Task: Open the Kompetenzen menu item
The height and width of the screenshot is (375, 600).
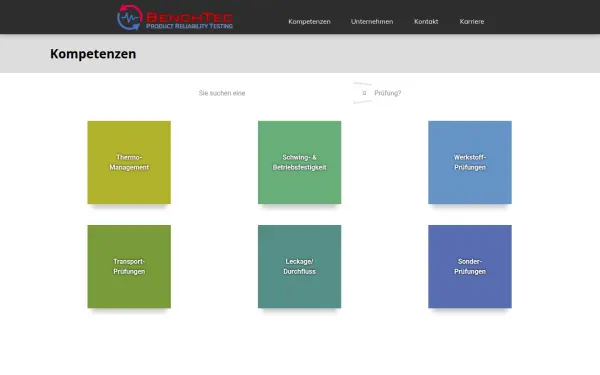Action: [x=309, y=21]
